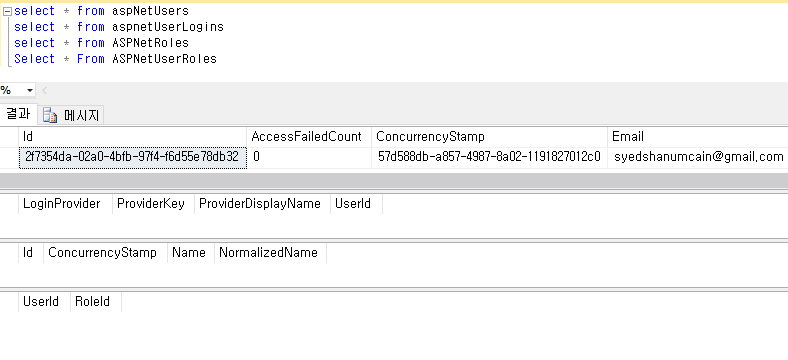This screenshot has width=788, height=360.
Task: Open the zoom percentage dropdown
Action: point(30,91)
